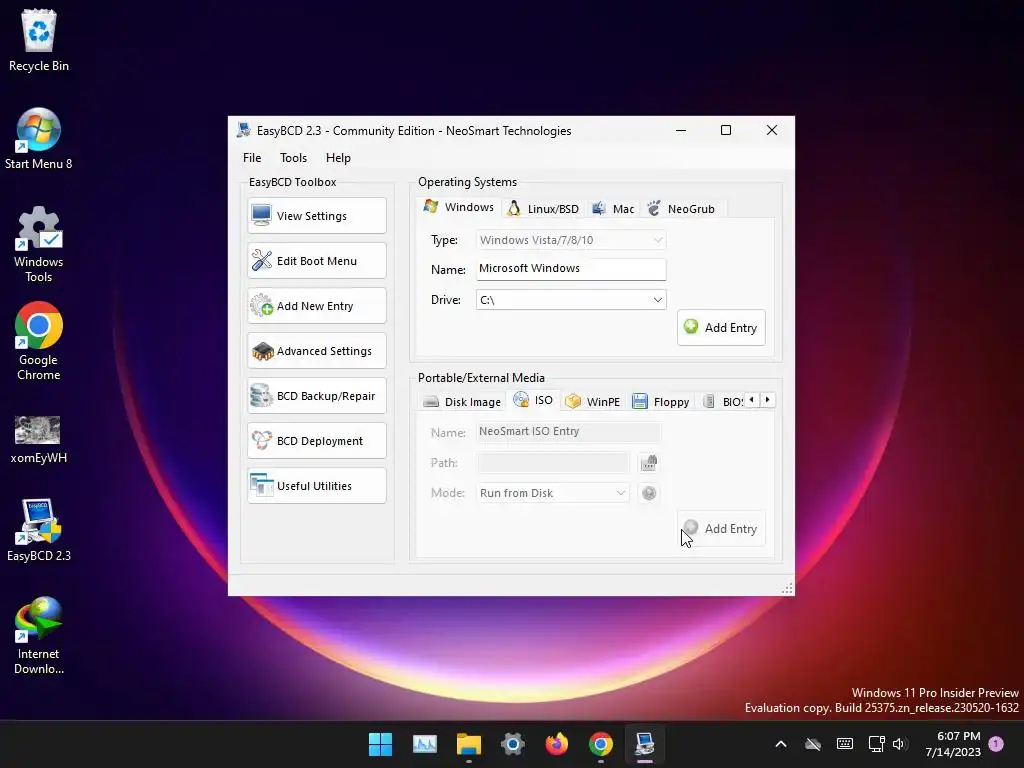Open Advanced Settings page
Screen dimensions: 1024x768
317,351
